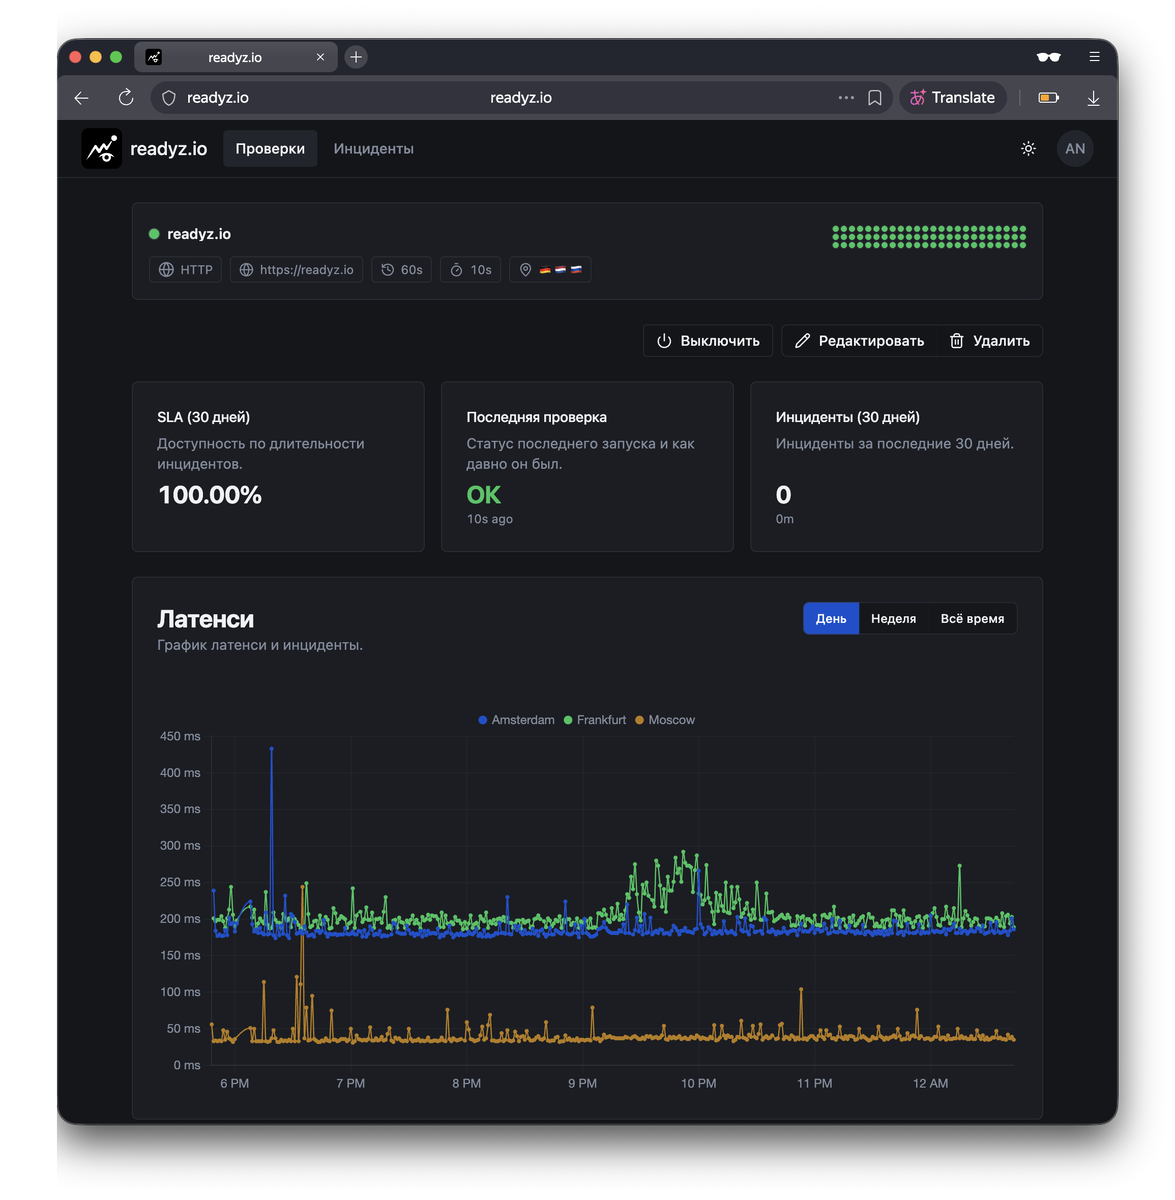Expand the three-dots address bar options

(x=846, y=98)
